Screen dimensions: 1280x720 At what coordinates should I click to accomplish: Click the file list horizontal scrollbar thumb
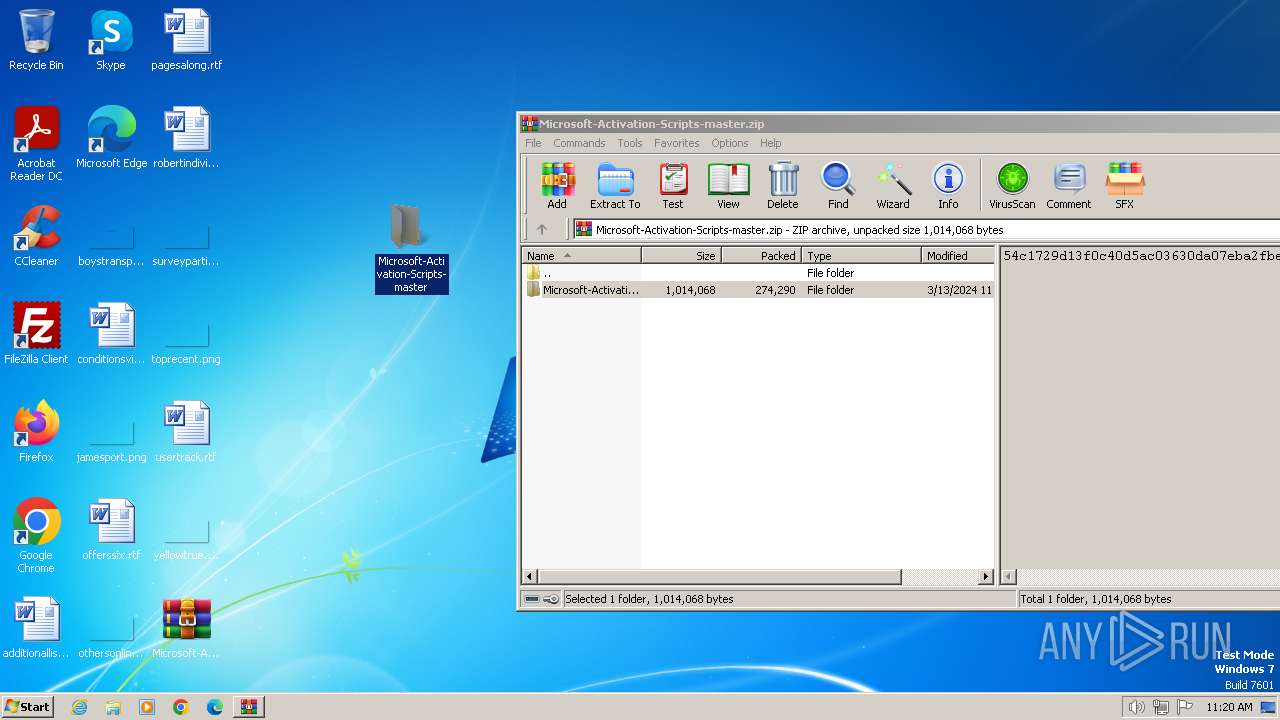[x=719, y=577]
